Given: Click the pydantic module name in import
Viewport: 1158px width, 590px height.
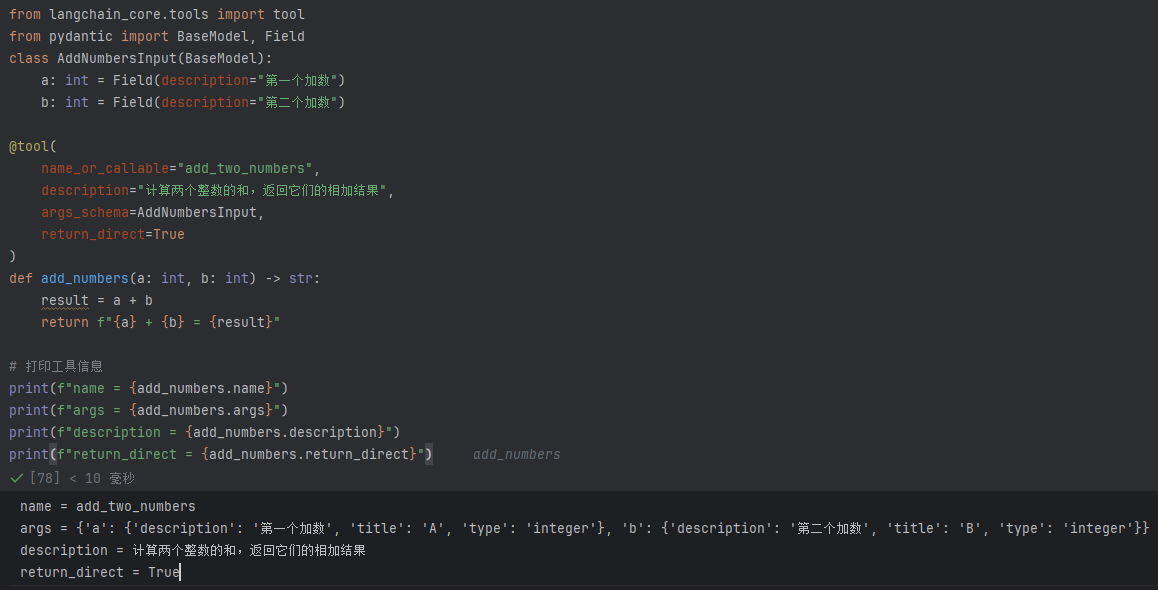Looking at the screenshot, I should tap(80, 36).
